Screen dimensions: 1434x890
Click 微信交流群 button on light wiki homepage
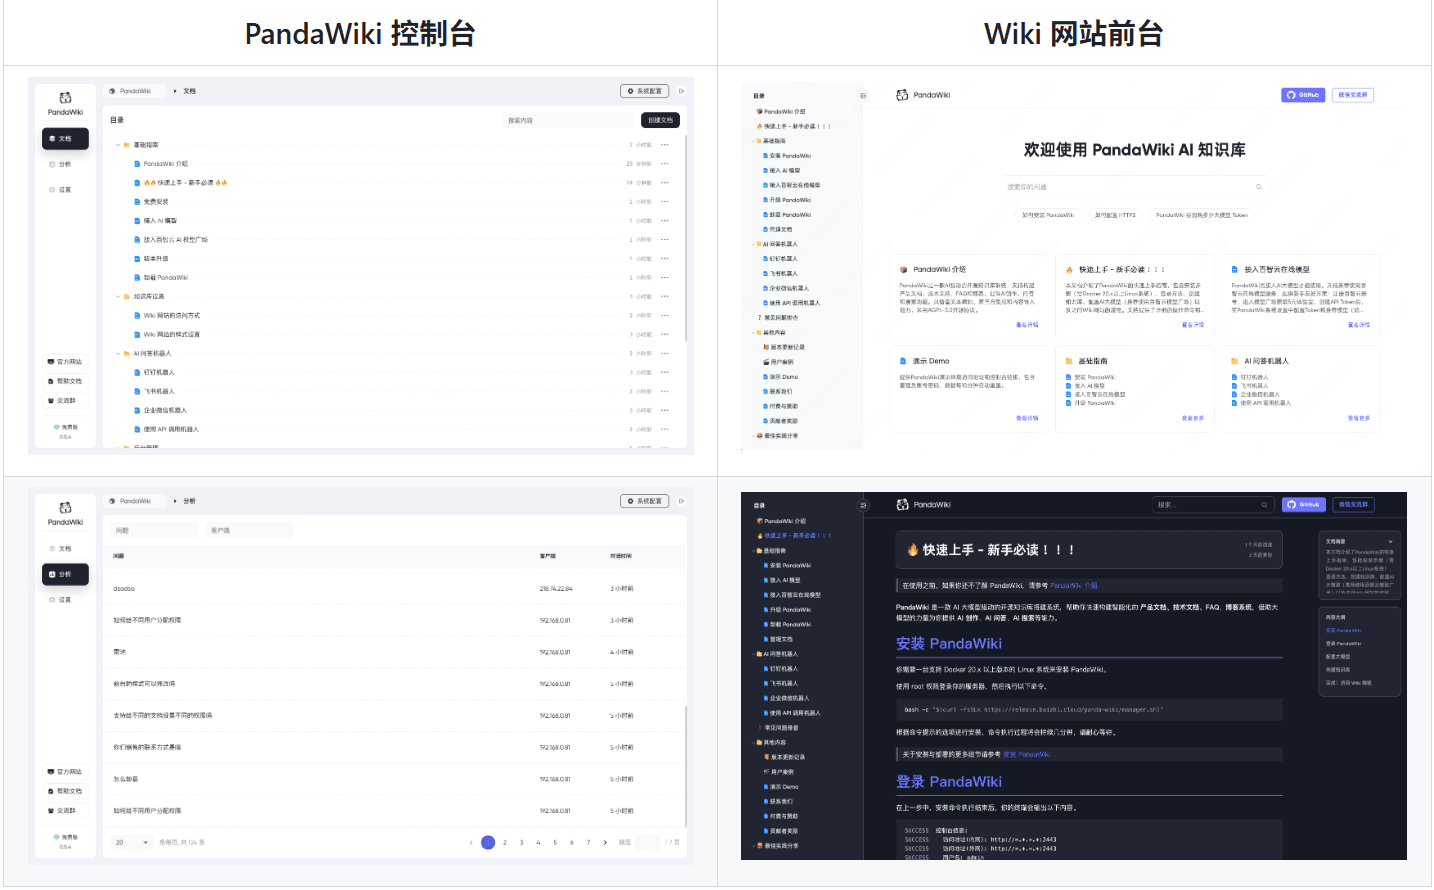click(1352, 95)
